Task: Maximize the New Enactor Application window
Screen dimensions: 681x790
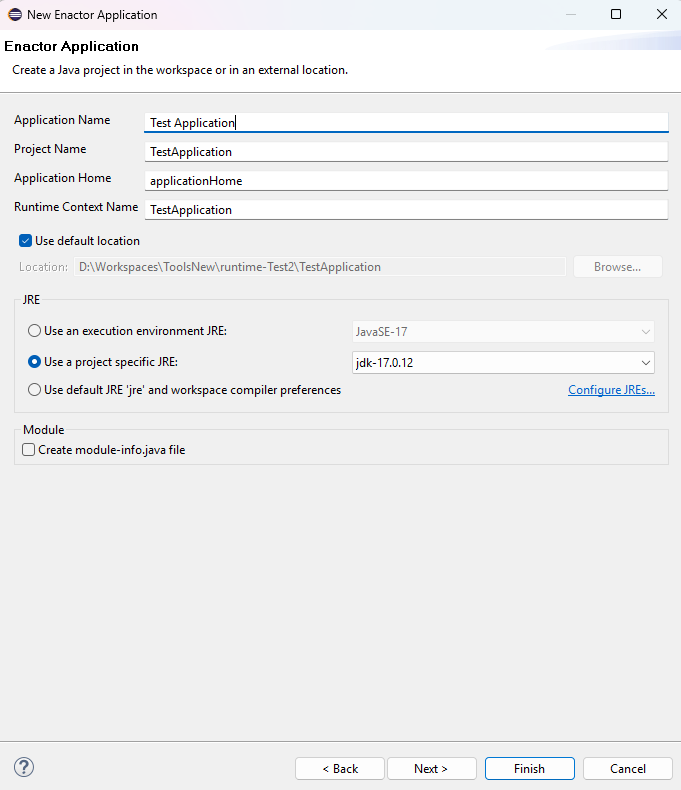Action: pos(616,15)
